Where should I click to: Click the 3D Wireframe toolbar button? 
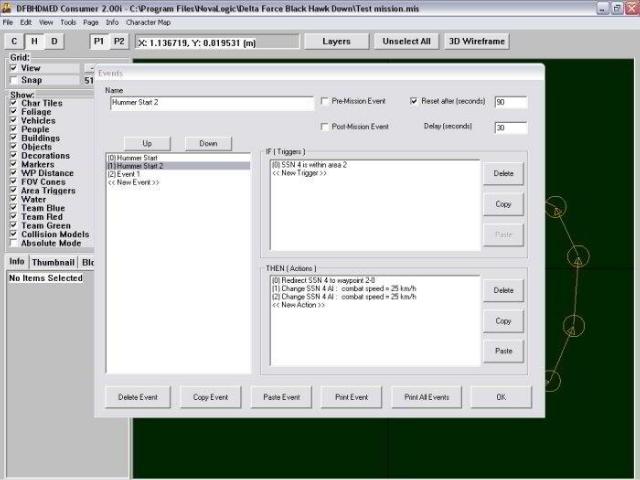click(x=476, y=42)
